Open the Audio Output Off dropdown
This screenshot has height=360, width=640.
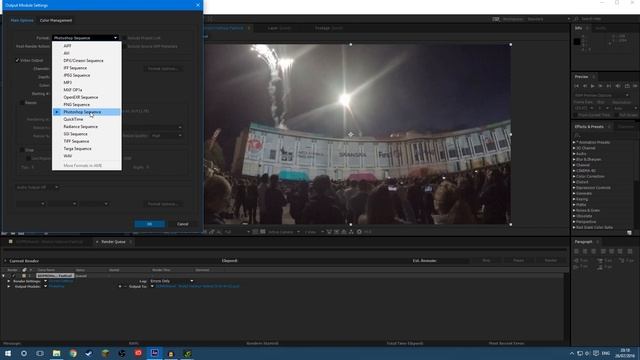[x=37, y=187]
